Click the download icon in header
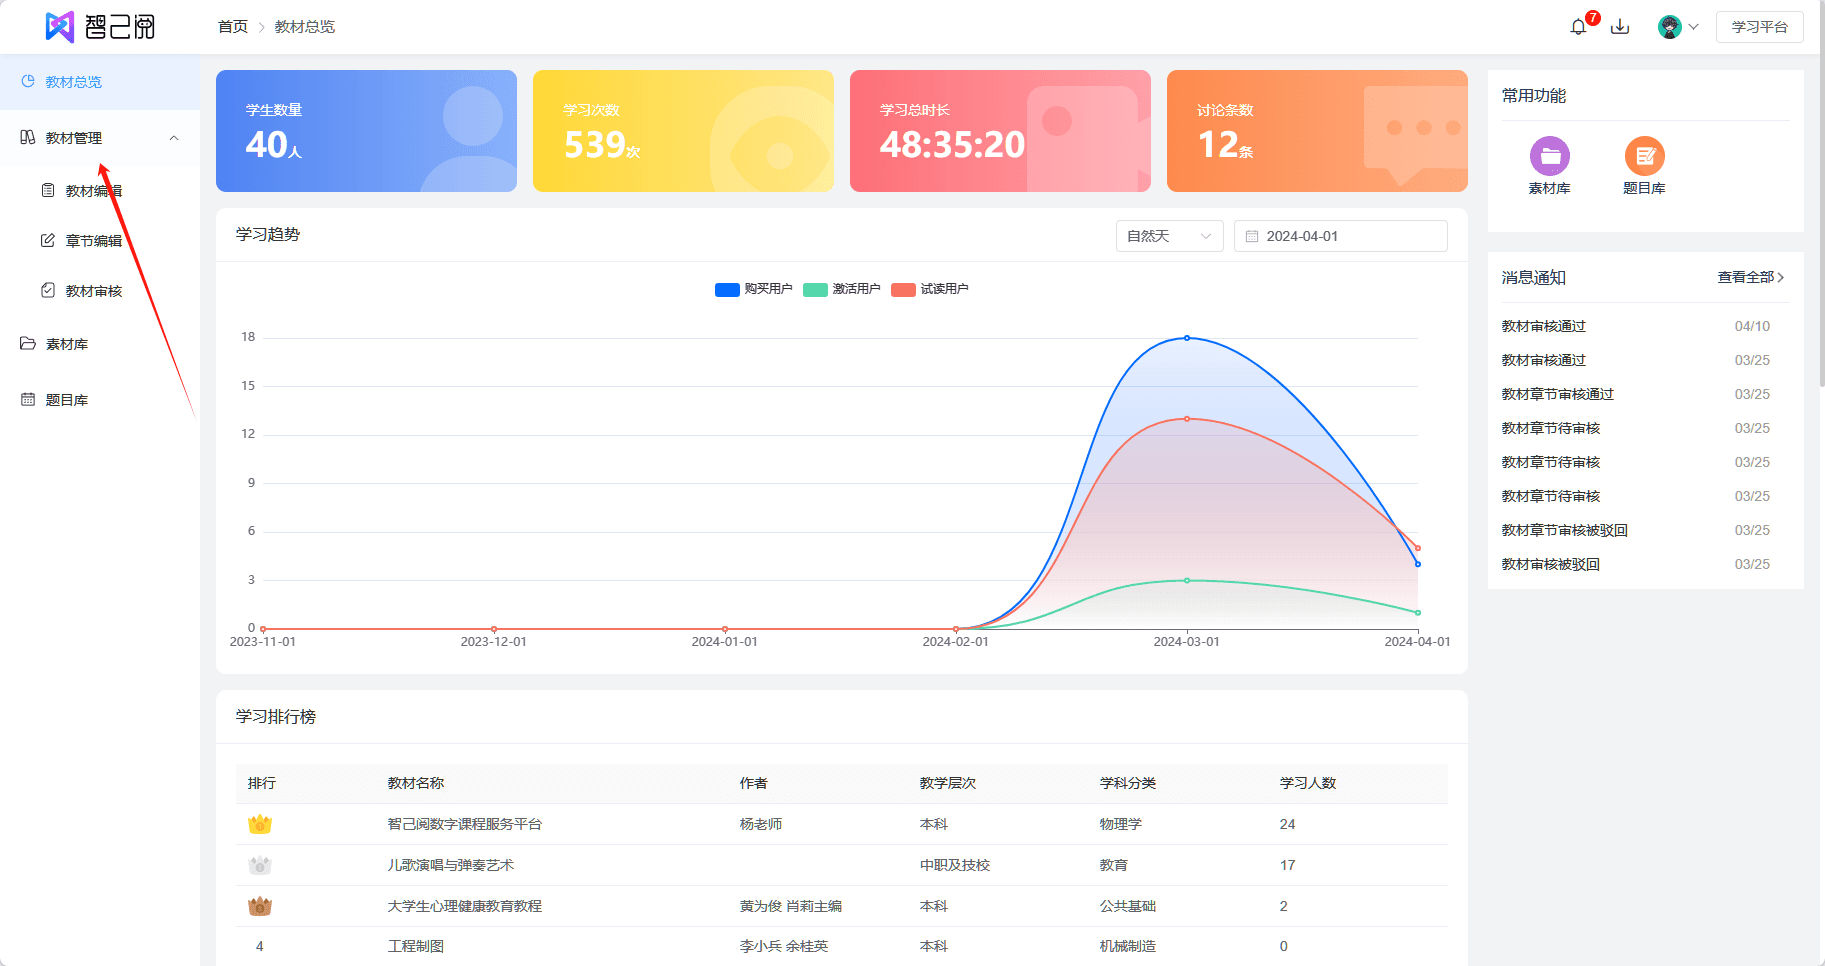This screenshot has height=966, width=1825. 1620,27
